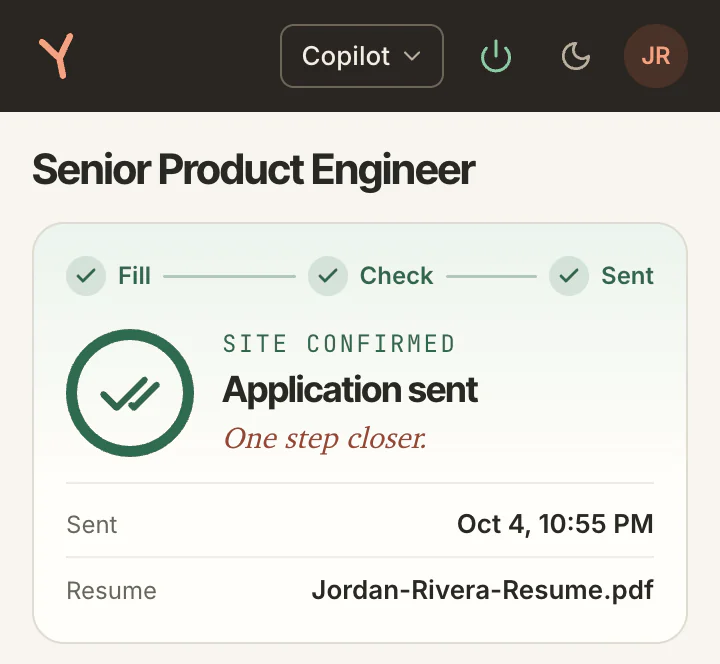
Task: Open the JR profile avatar menu
Action: [656, 56]
